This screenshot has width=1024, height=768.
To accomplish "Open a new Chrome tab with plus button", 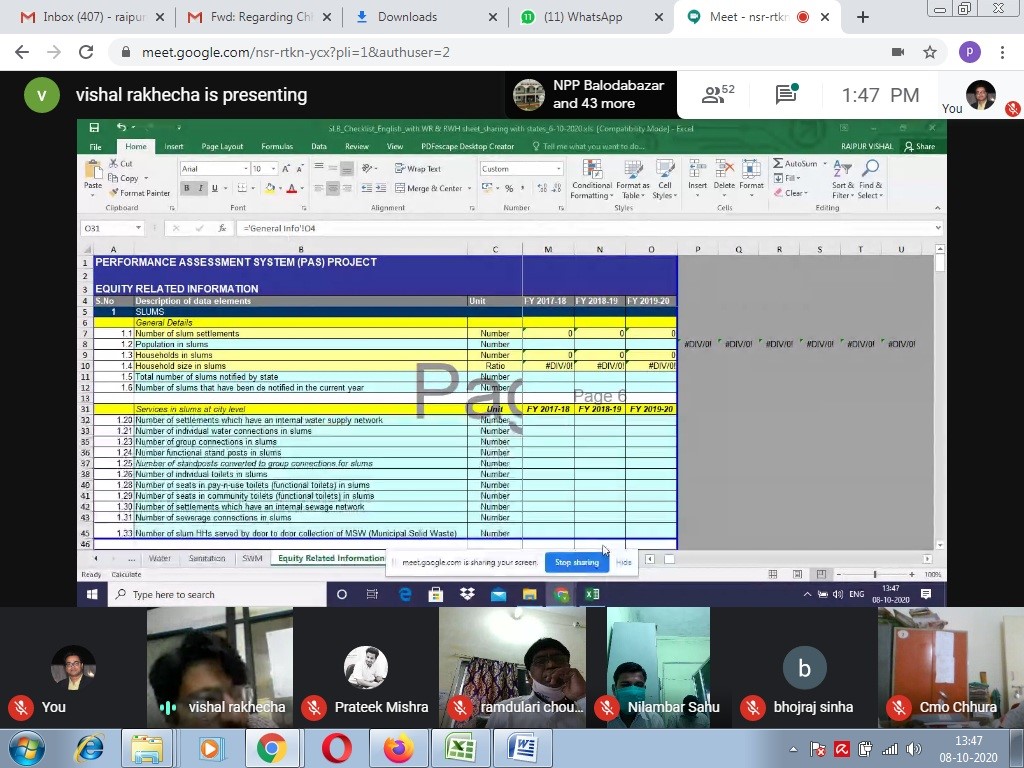I will point(863,17).
